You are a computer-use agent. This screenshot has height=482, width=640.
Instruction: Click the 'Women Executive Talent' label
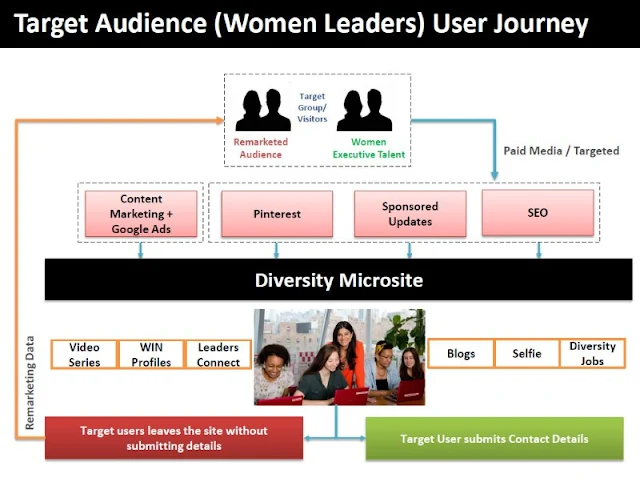(369, 148)
